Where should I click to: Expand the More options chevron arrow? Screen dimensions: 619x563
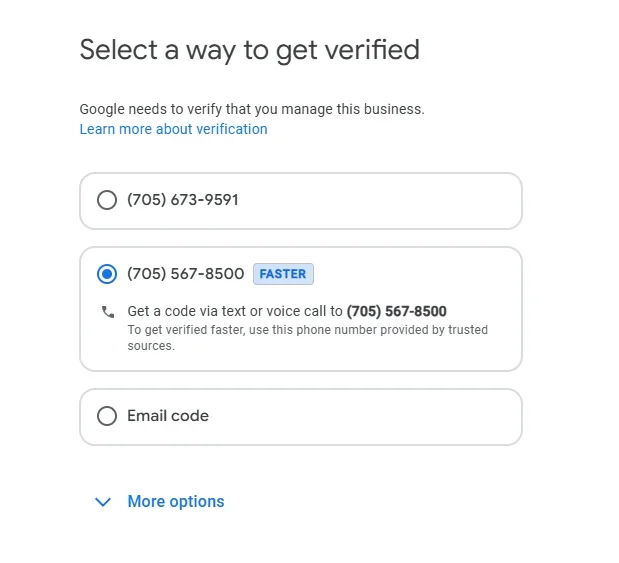pos(102,502)
